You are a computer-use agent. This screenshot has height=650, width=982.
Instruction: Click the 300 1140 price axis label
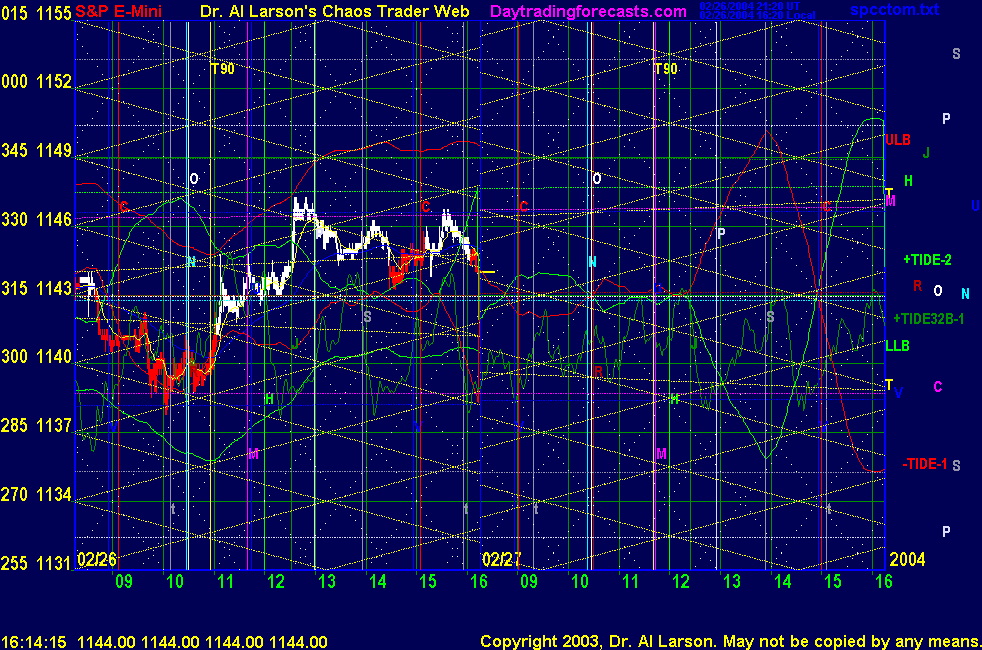point(36,356)
